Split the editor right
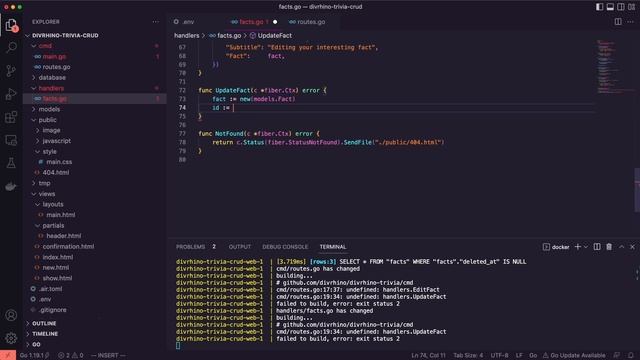This screenshot has height=360, width=640. [x=618, y=22]
